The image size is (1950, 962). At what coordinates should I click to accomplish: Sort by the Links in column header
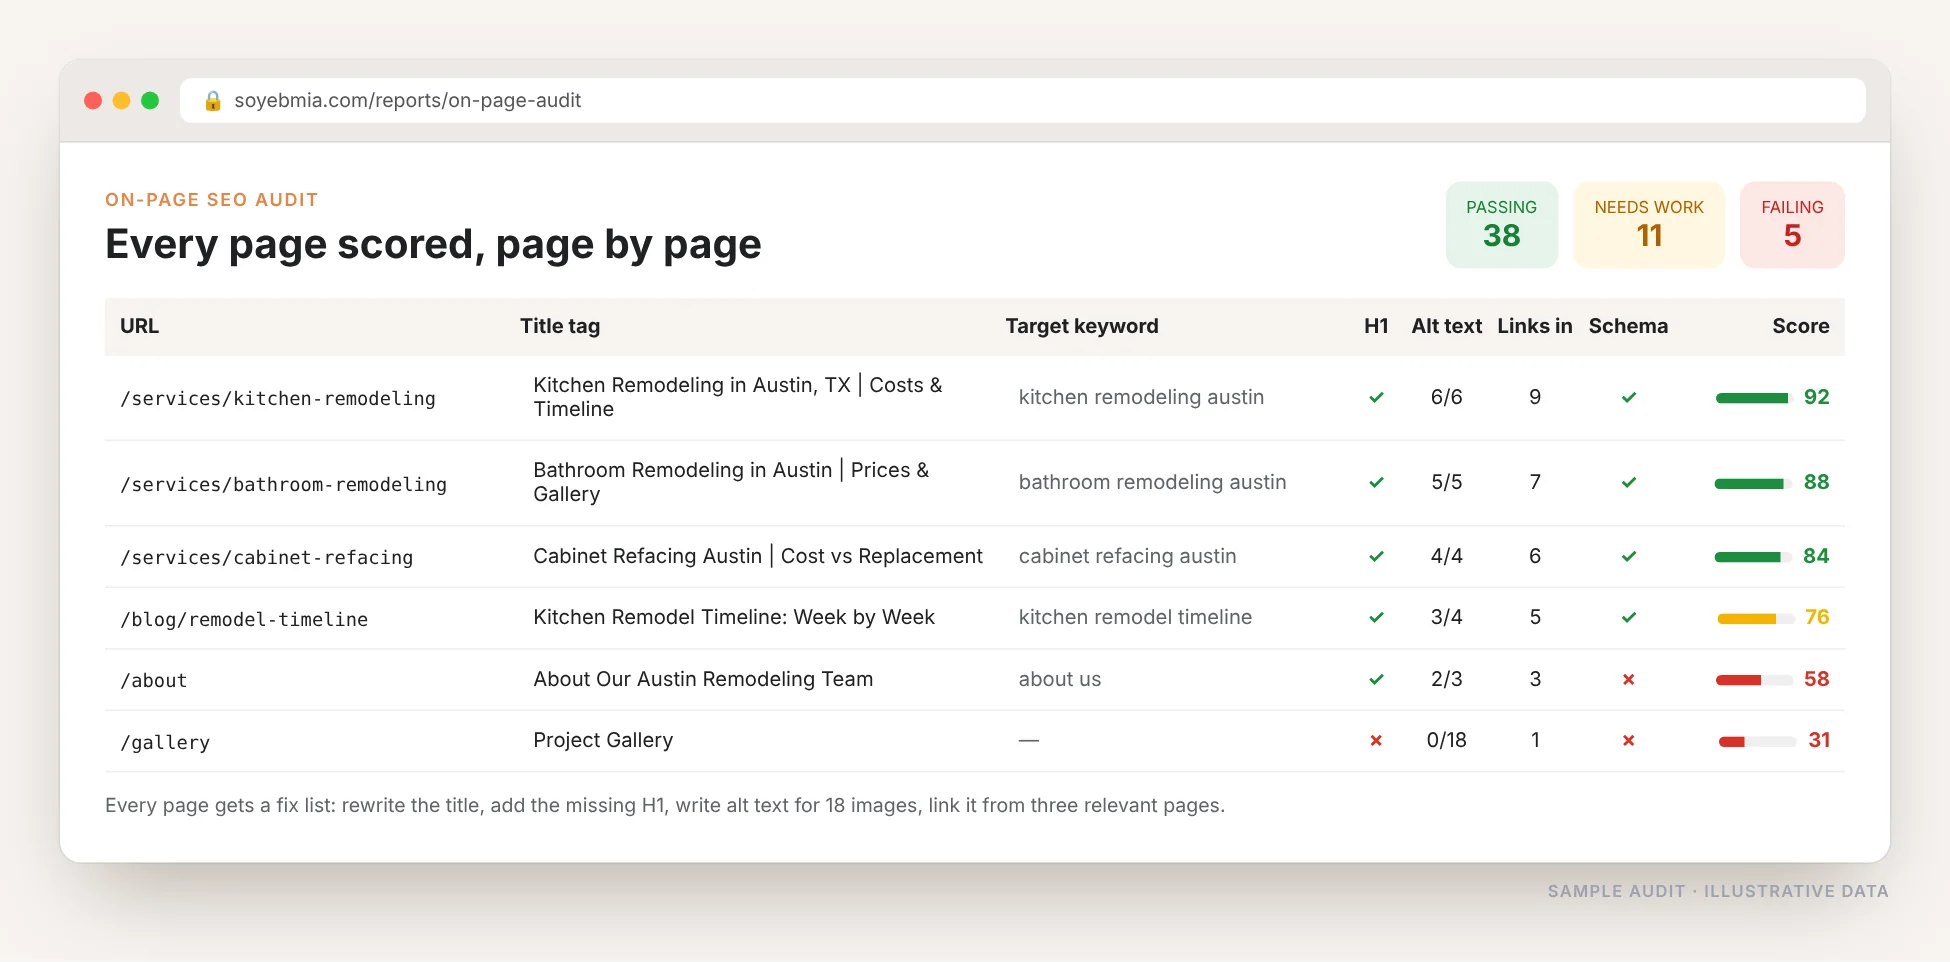tap(1534, 326)
